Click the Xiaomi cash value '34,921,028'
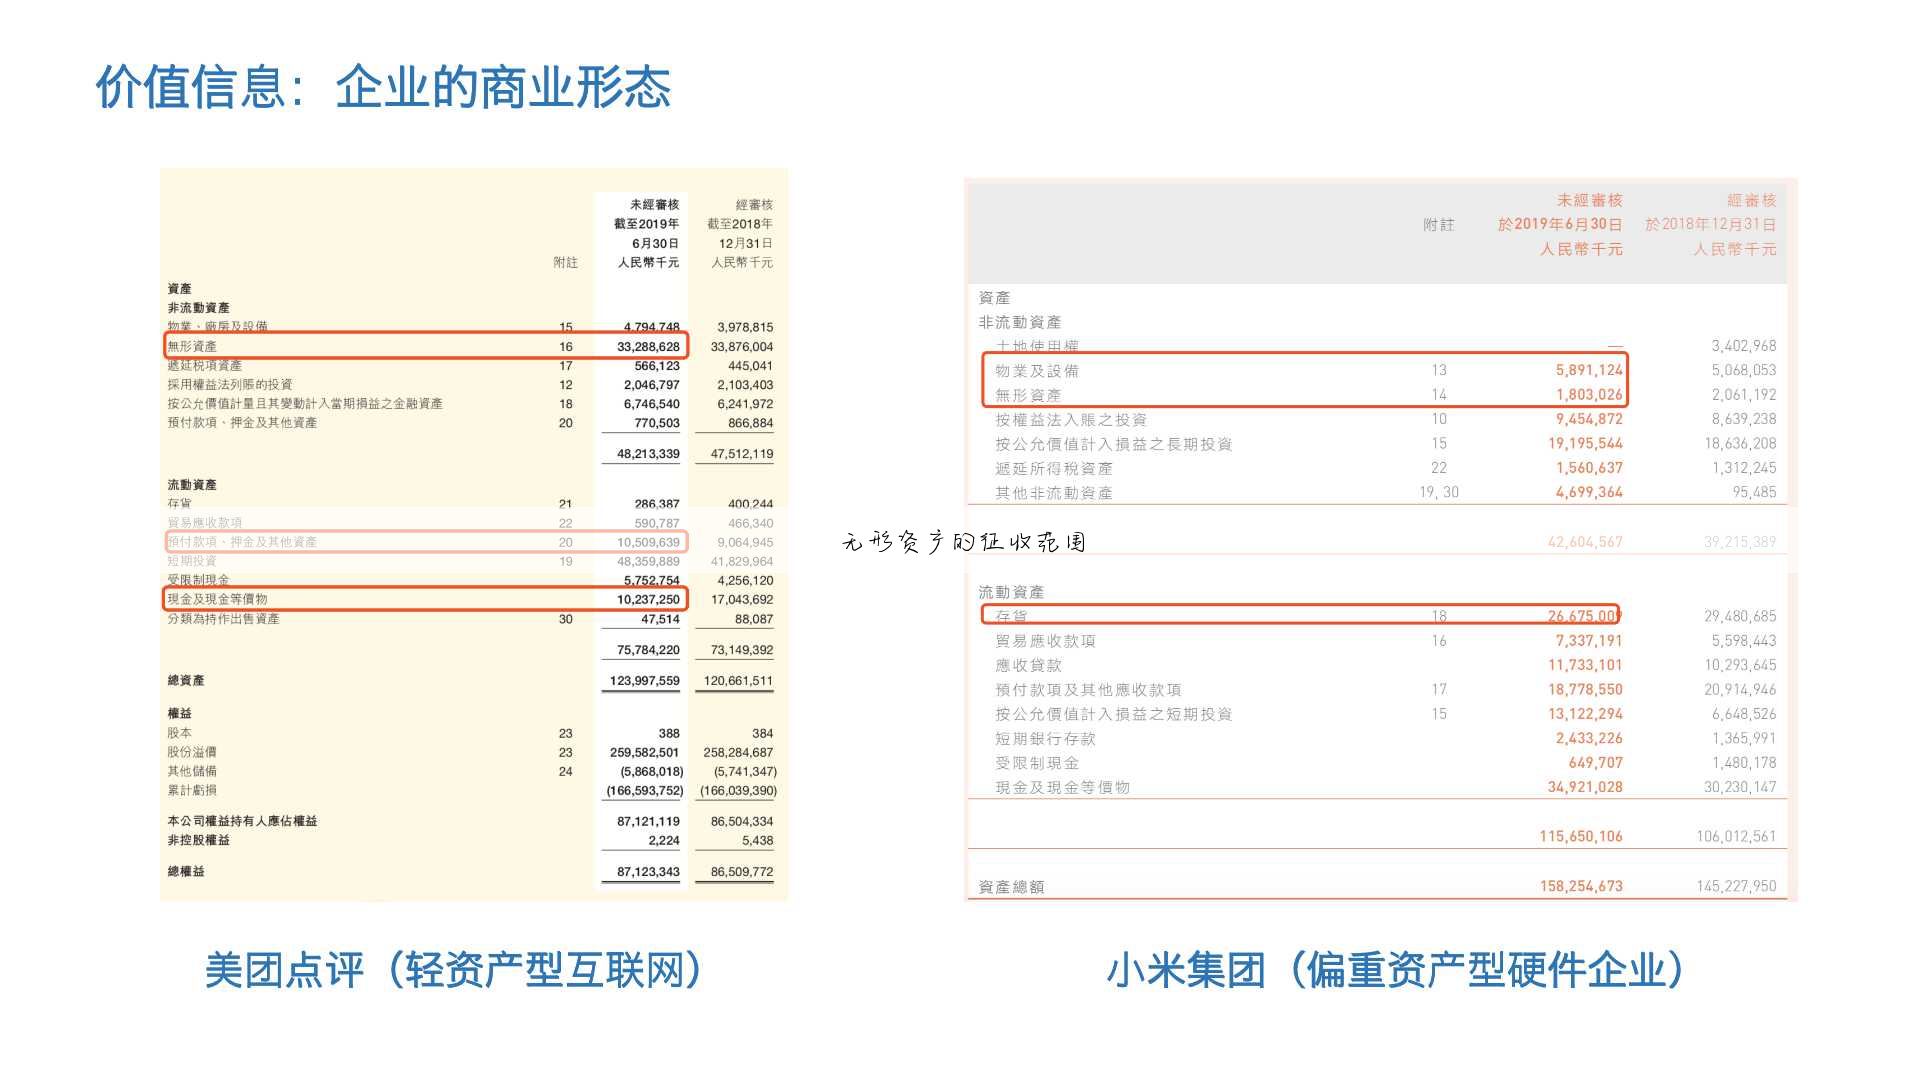This screenshot has width=1920, height=1080. click(x=1585, y=788)
